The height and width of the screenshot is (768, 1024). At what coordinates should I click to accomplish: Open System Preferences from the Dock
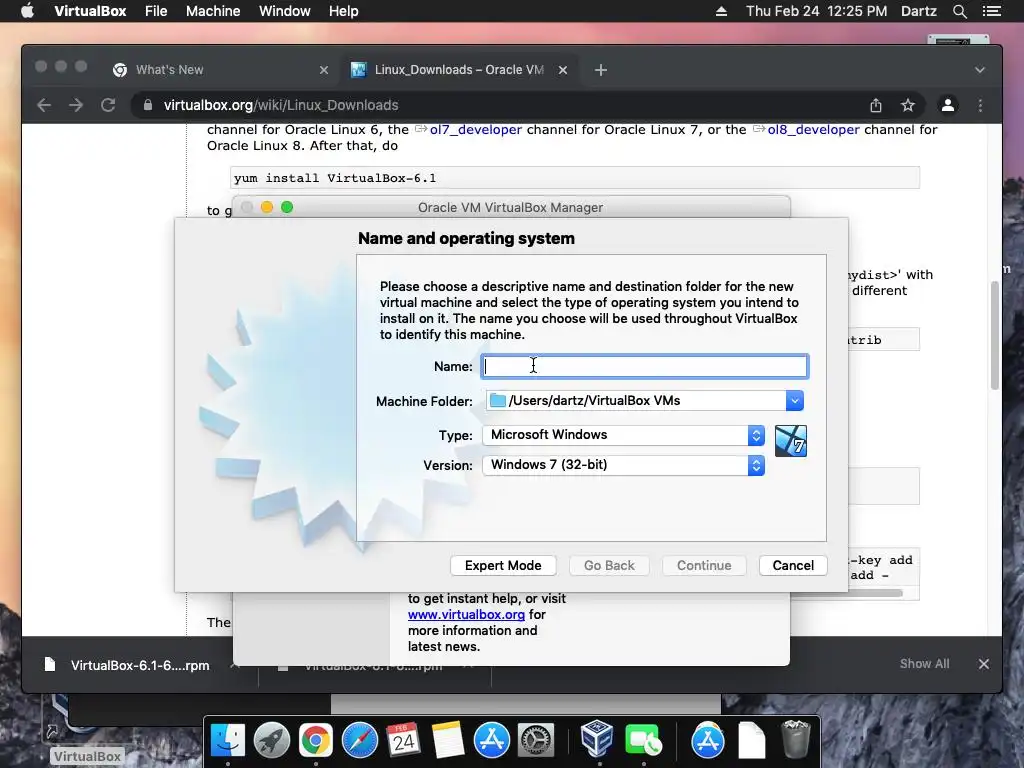click(536, 741)
